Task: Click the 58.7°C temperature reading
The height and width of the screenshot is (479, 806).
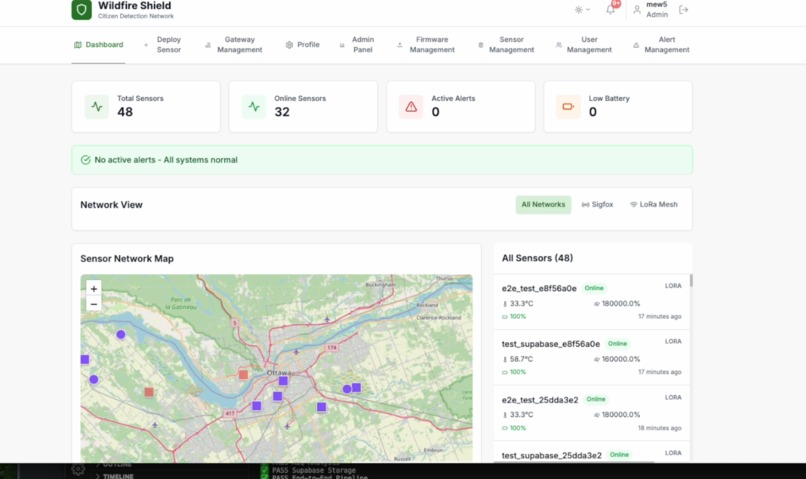Action: coord(521,359)
